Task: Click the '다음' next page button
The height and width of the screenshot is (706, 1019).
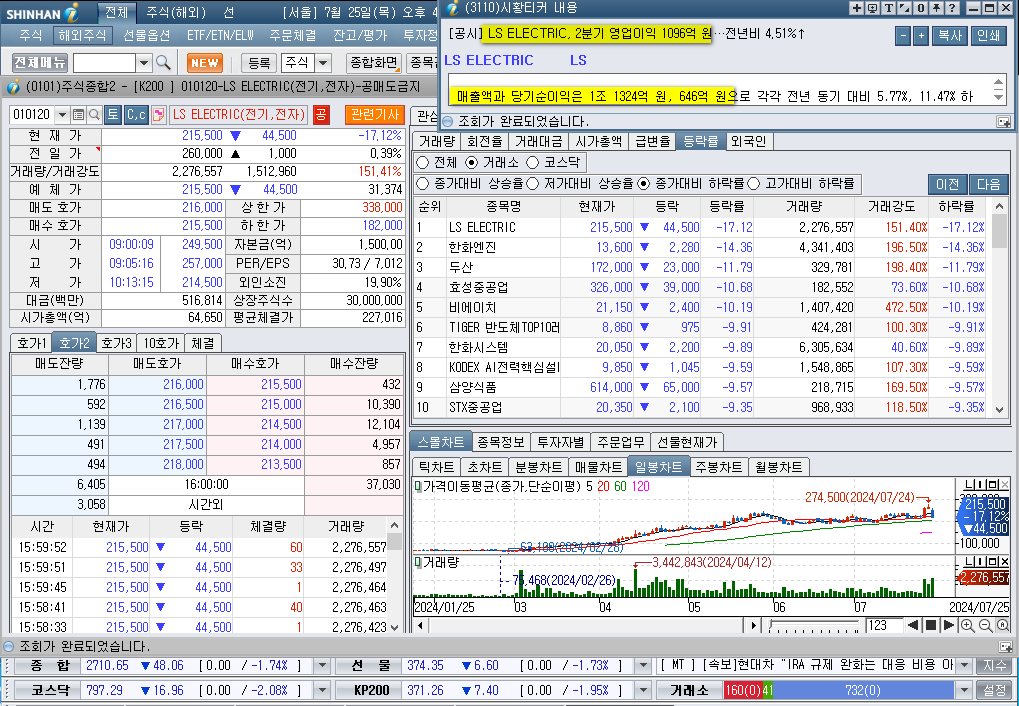Action: (x=988, y=185)
